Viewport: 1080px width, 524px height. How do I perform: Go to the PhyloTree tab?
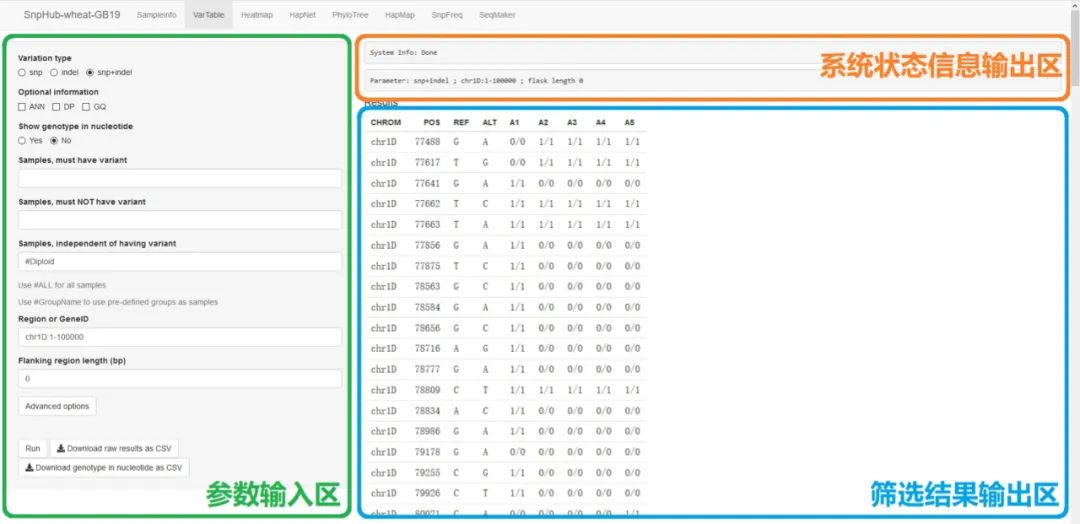[350, 14]
